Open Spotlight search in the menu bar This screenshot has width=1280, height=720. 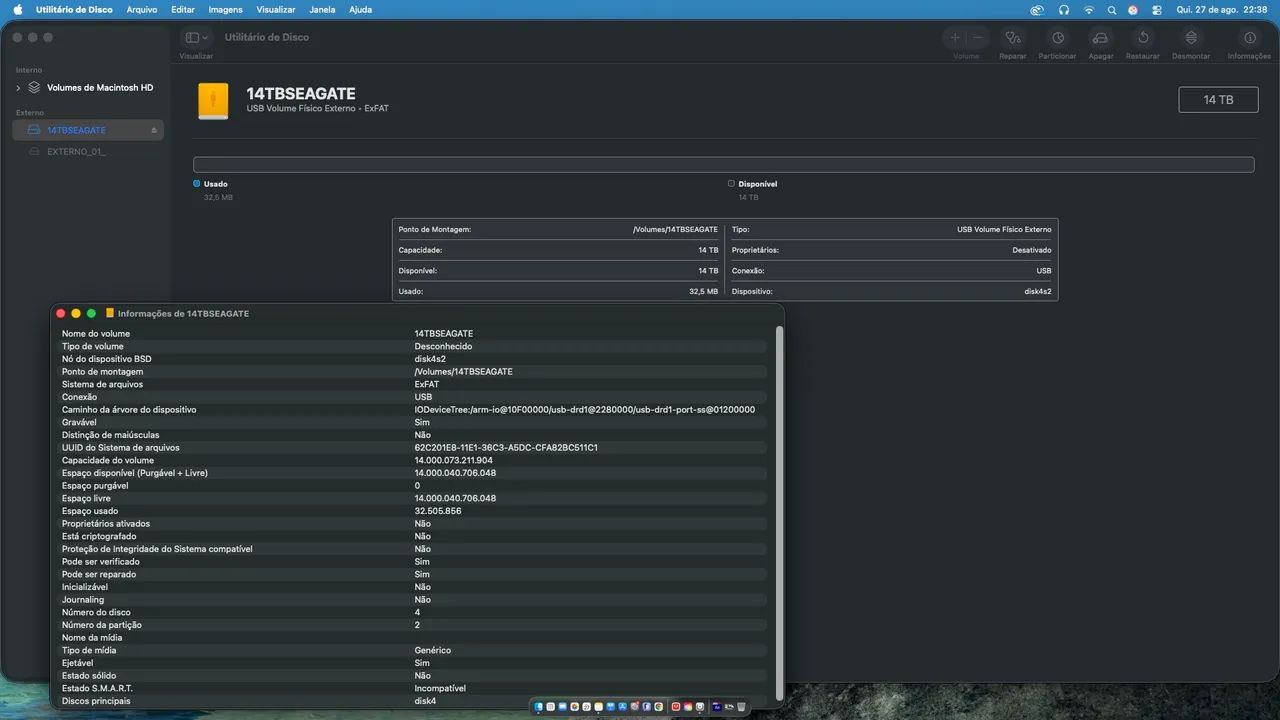tap(1112, 10)
